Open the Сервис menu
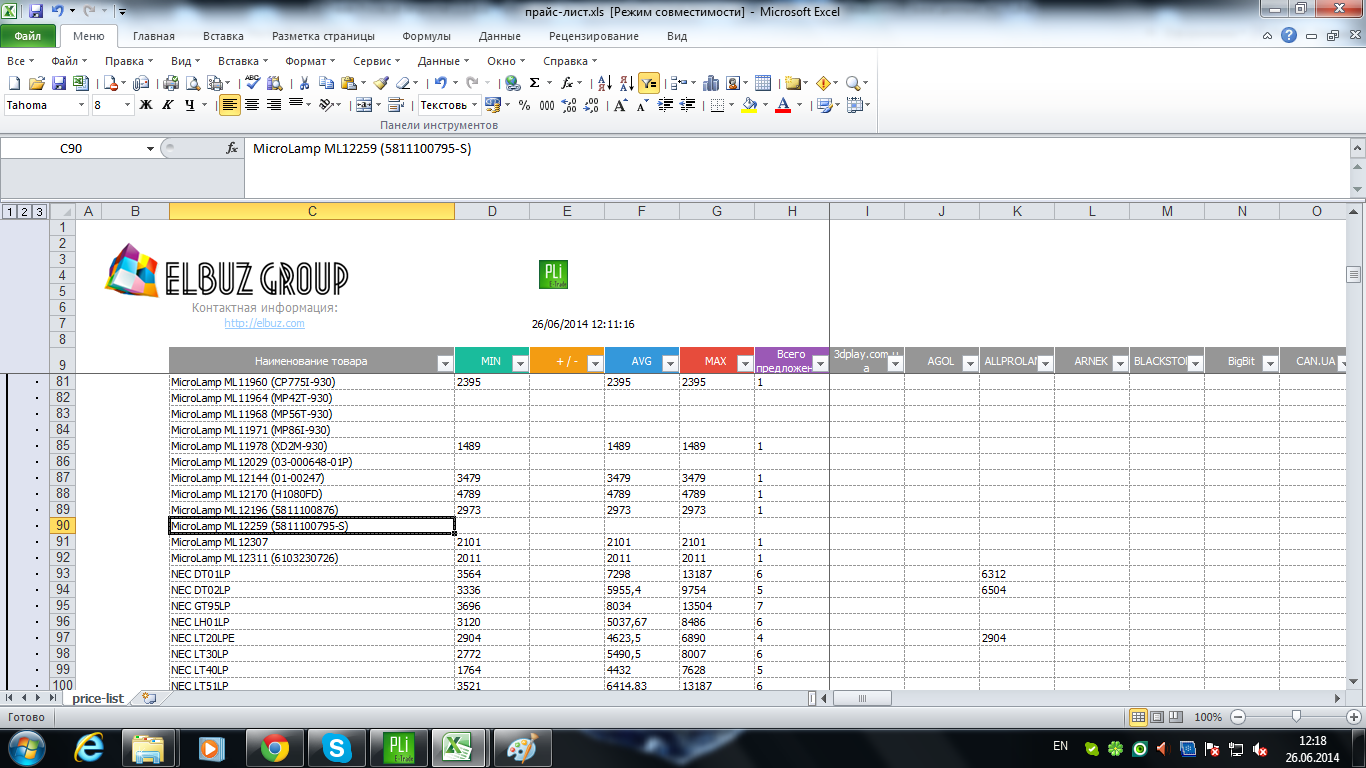Screen dimensions: 1366x768 (377, 61)
